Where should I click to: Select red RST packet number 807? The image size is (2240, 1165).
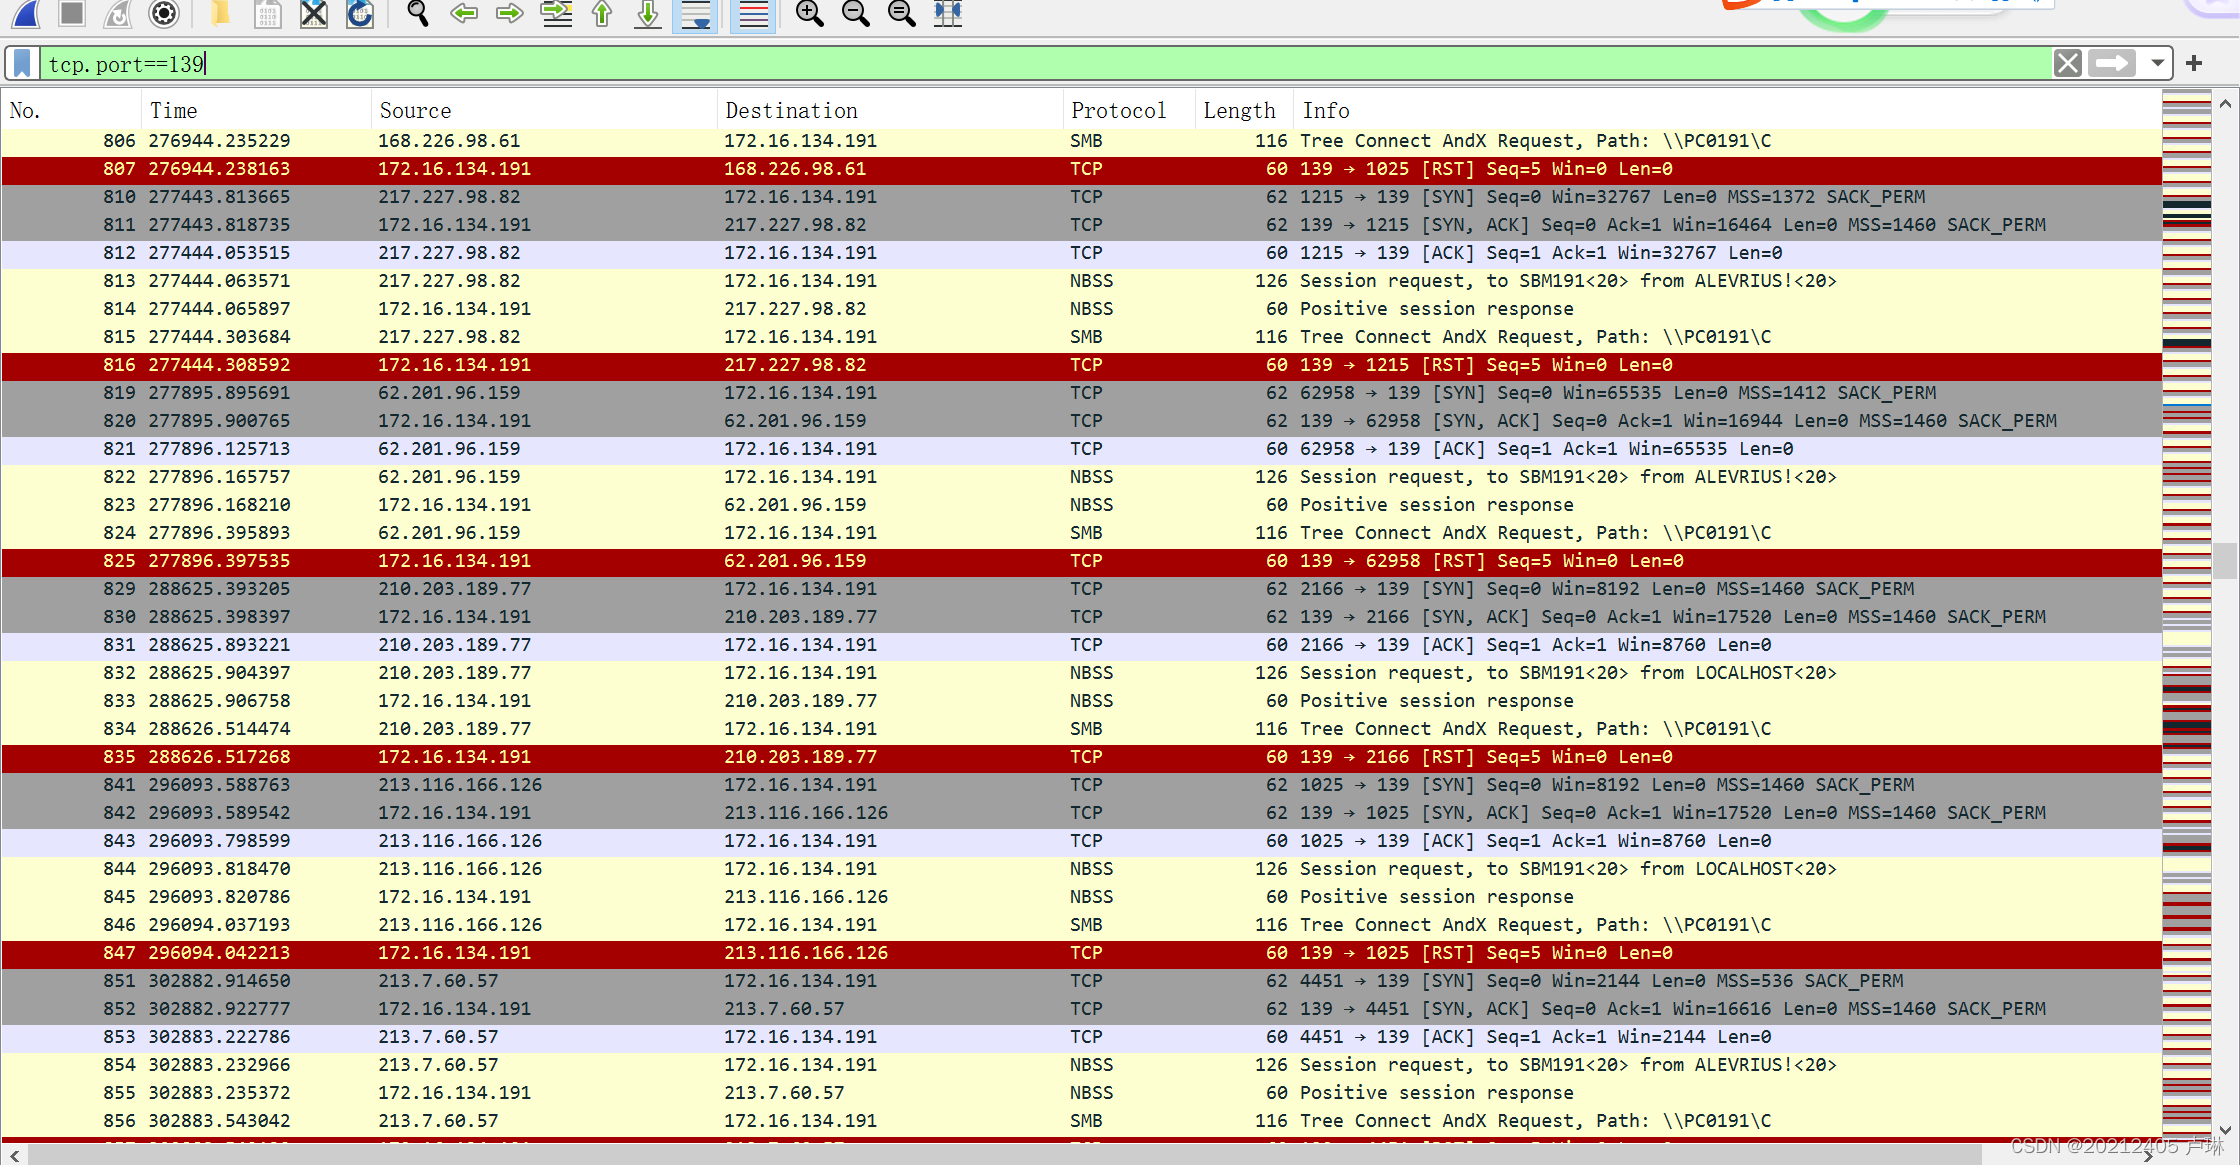(x=1081, y=169)
